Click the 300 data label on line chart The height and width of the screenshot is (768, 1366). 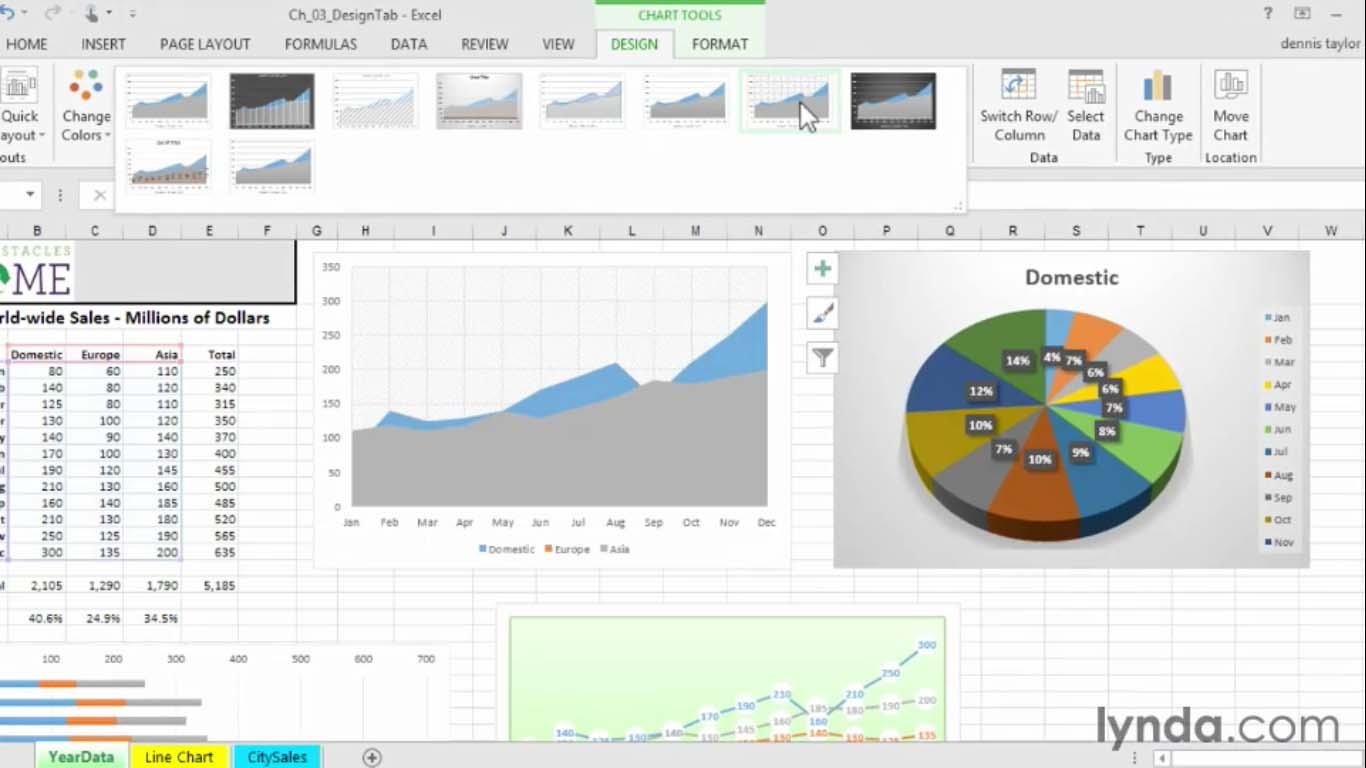tap(927, 645)
